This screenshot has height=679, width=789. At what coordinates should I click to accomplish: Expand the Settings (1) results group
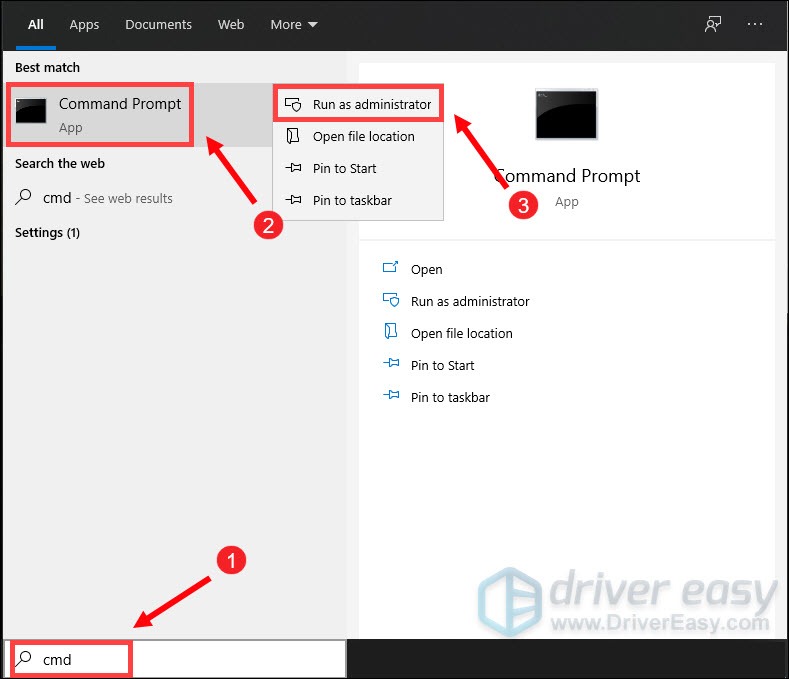[47, 233]
